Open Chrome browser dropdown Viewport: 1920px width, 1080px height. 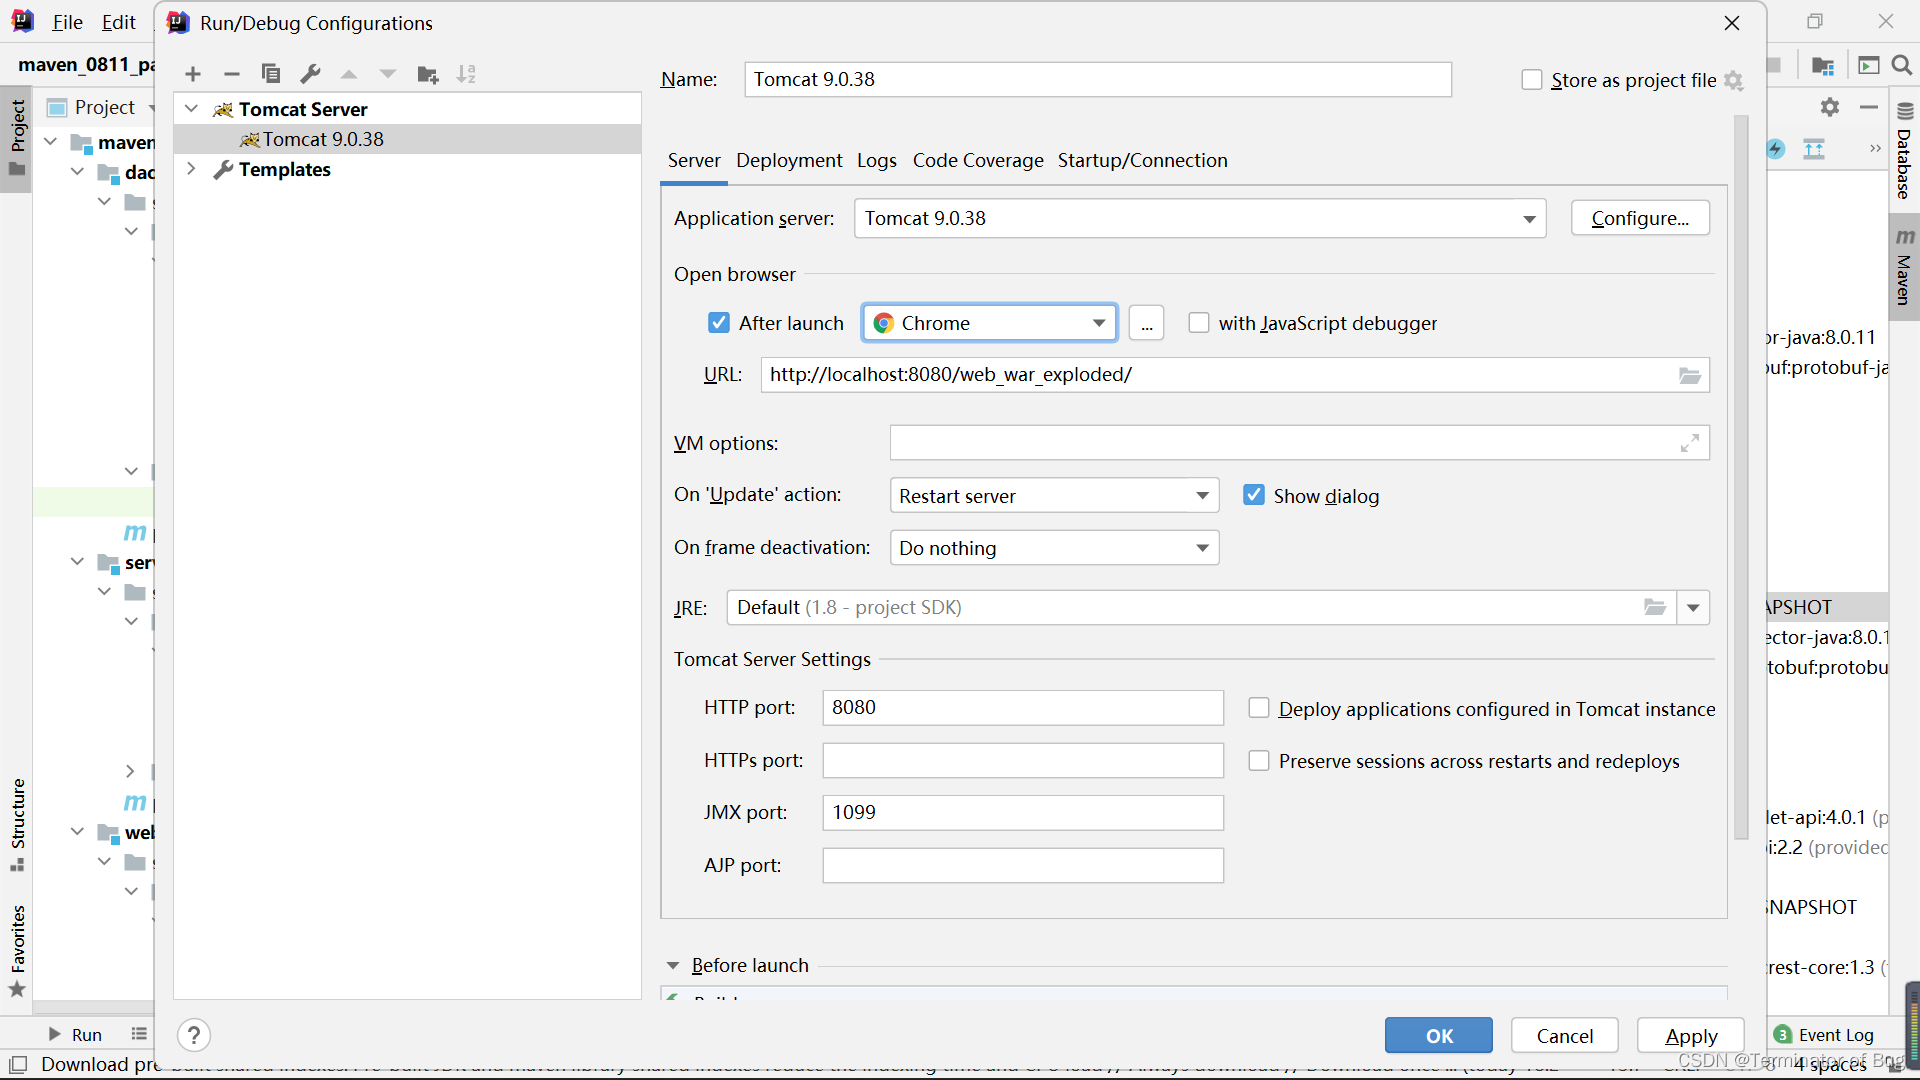989,323
